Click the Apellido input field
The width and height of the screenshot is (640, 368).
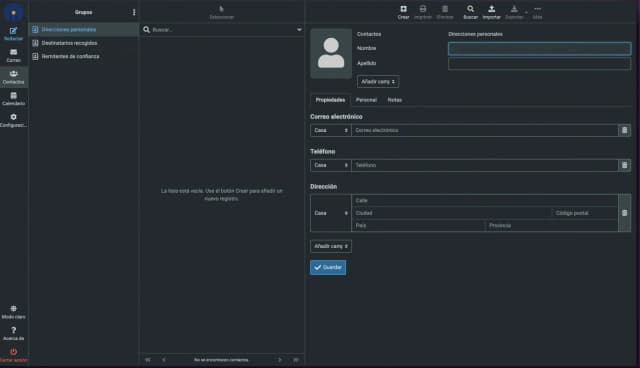click(x=539, y=63)
